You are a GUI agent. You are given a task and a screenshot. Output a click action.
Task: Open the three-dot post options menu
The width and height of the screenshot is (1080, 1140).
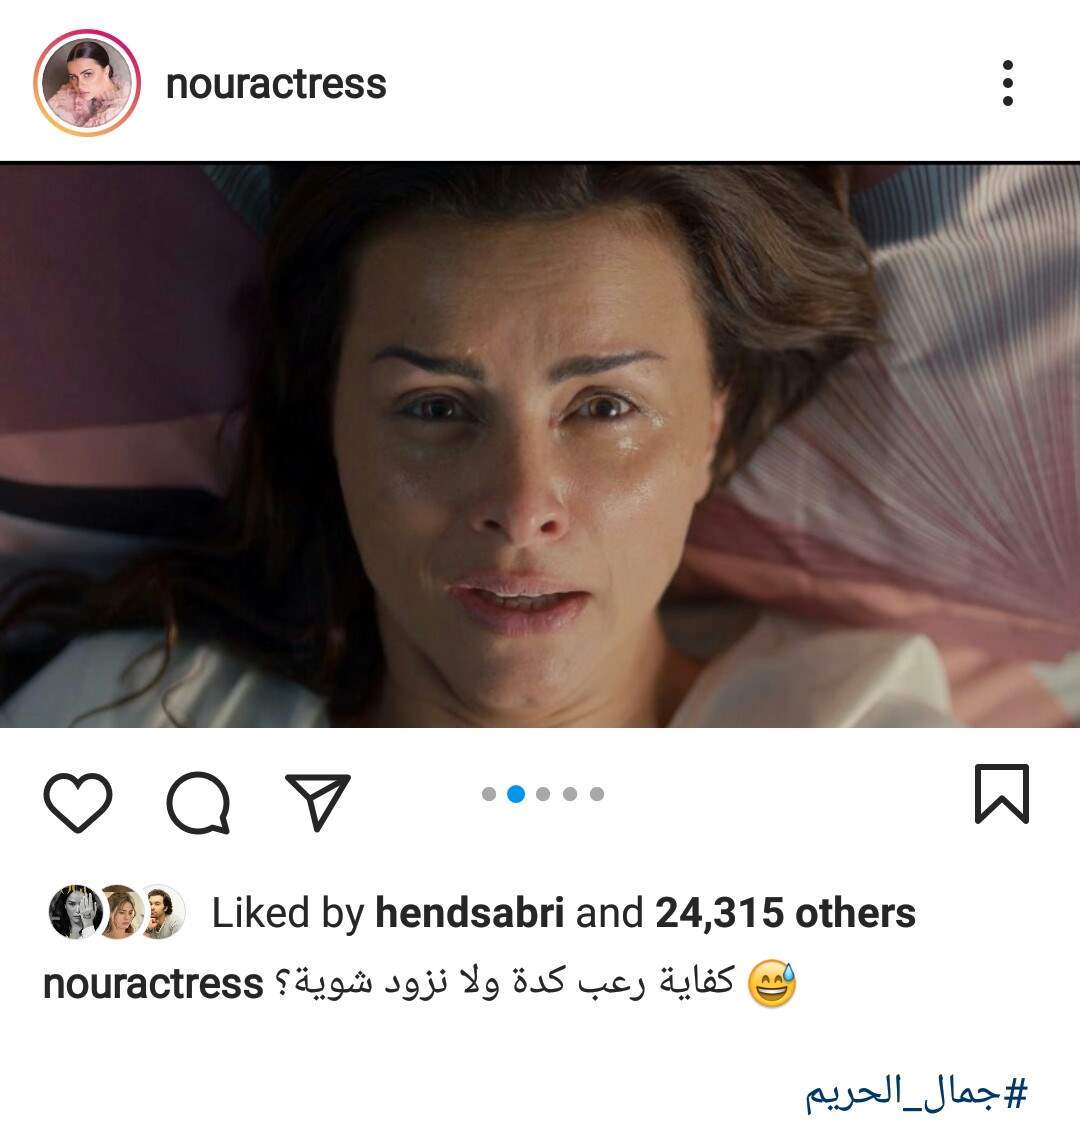(1007, 83)
